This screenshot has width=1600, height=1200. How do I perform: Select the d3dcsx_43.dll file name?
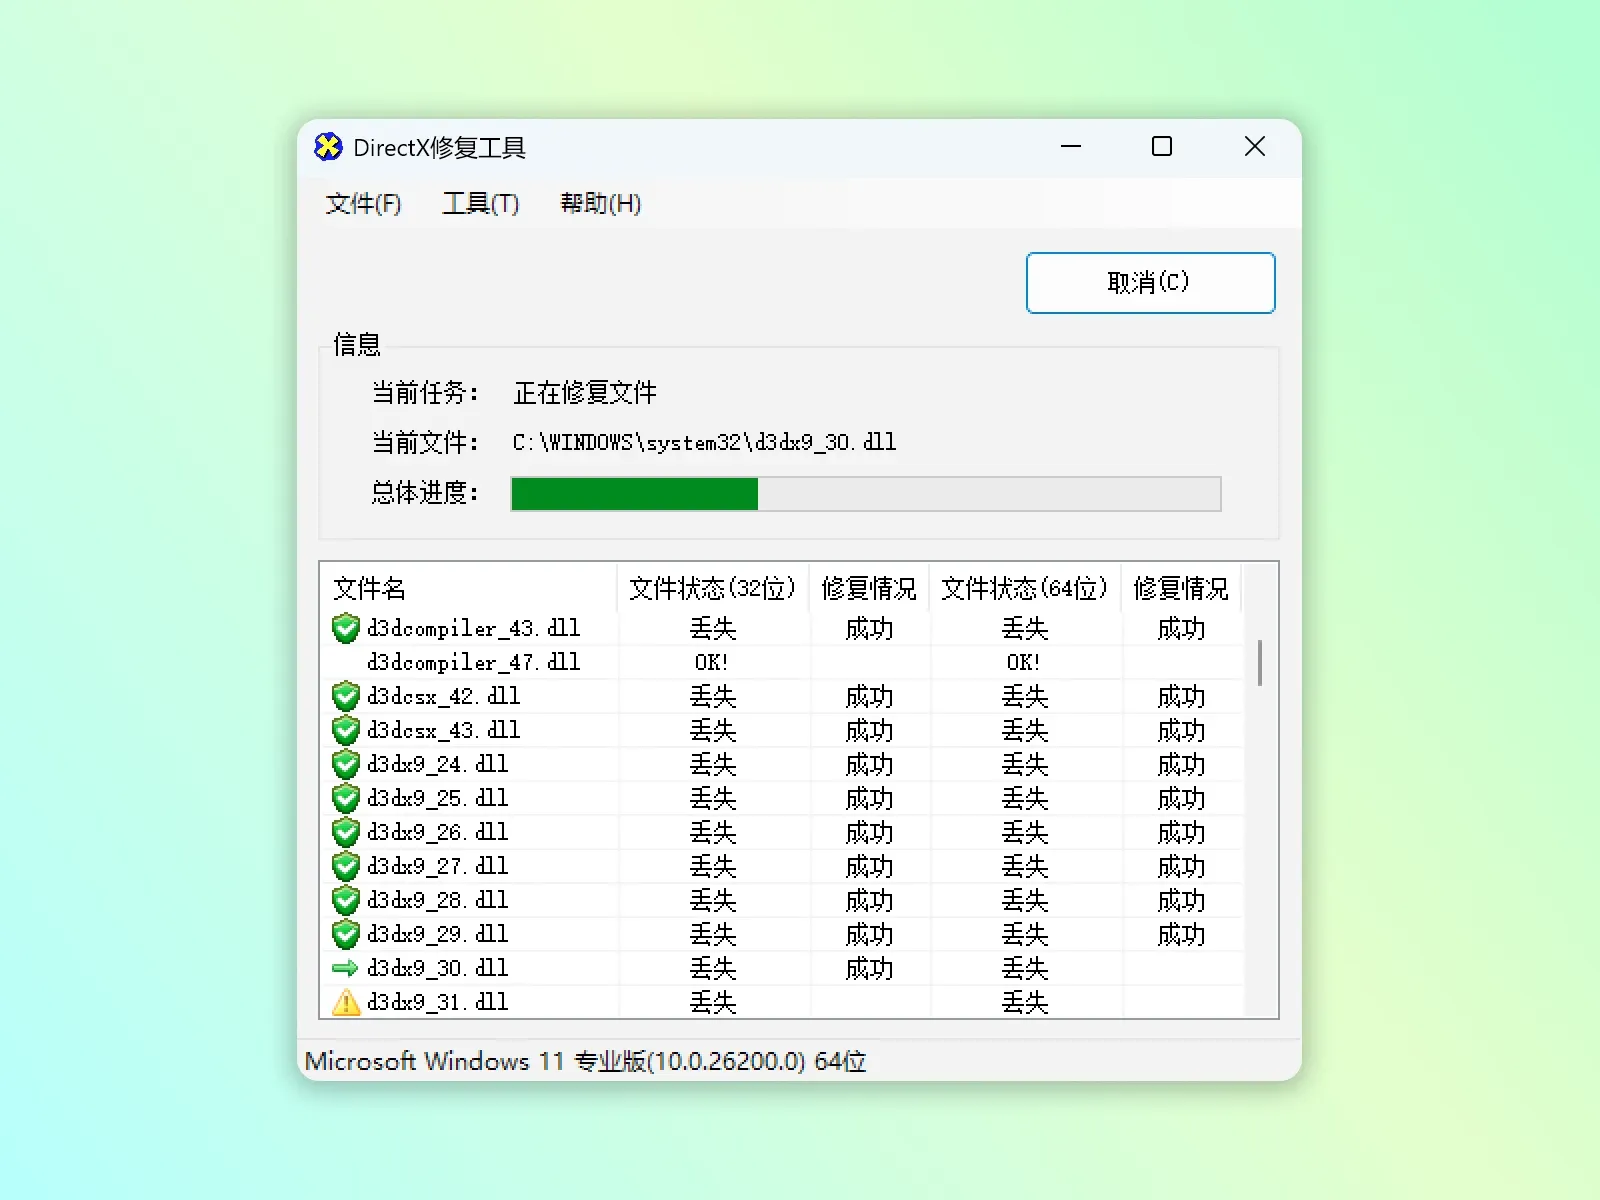click(x=443, y=730)
